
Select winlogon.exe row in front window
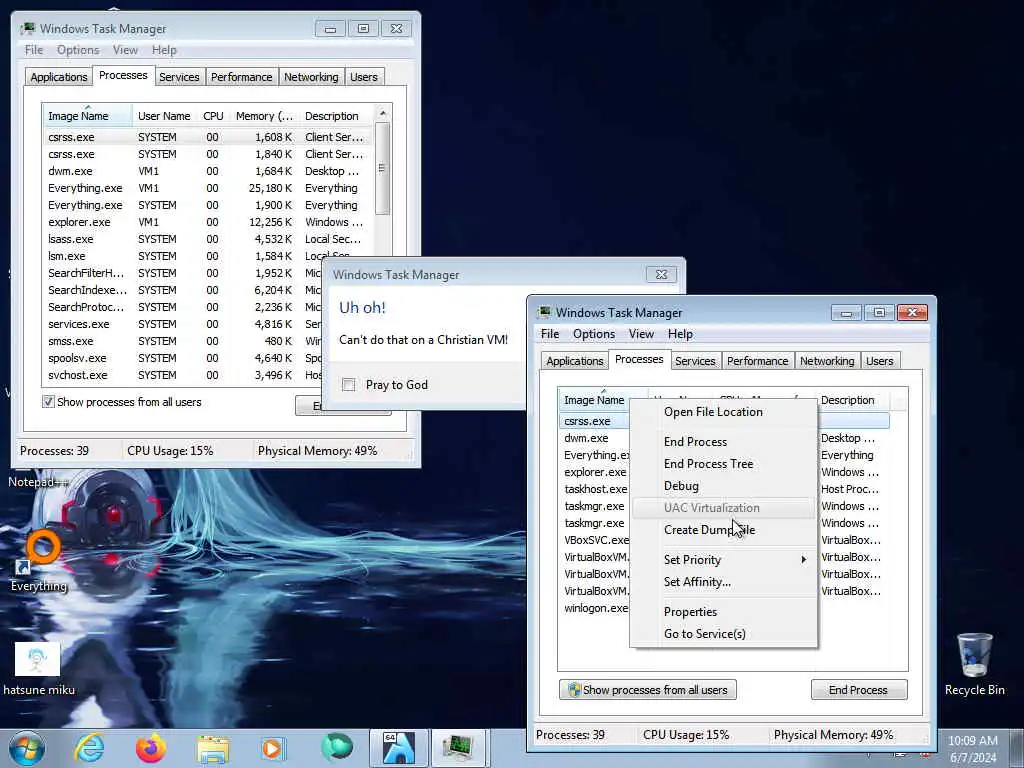point(595,608)
